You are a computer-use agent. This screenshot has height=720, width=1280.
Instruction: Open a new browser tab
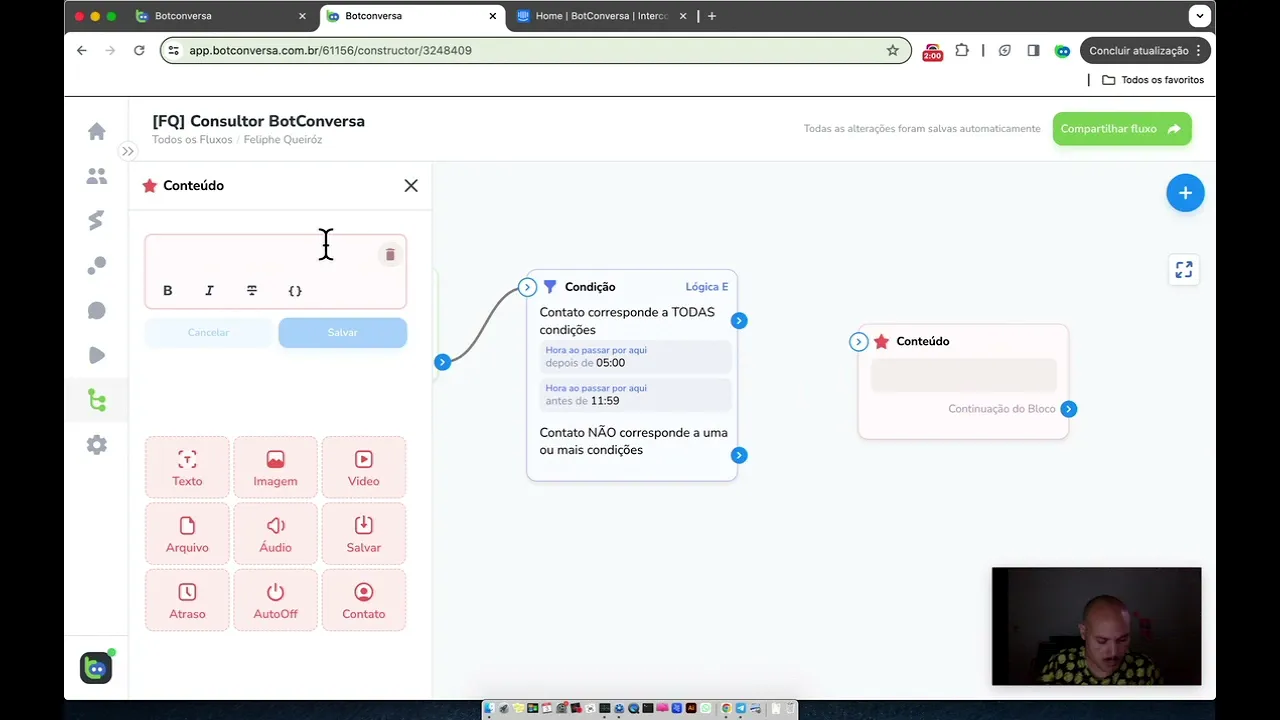(712, 16)
